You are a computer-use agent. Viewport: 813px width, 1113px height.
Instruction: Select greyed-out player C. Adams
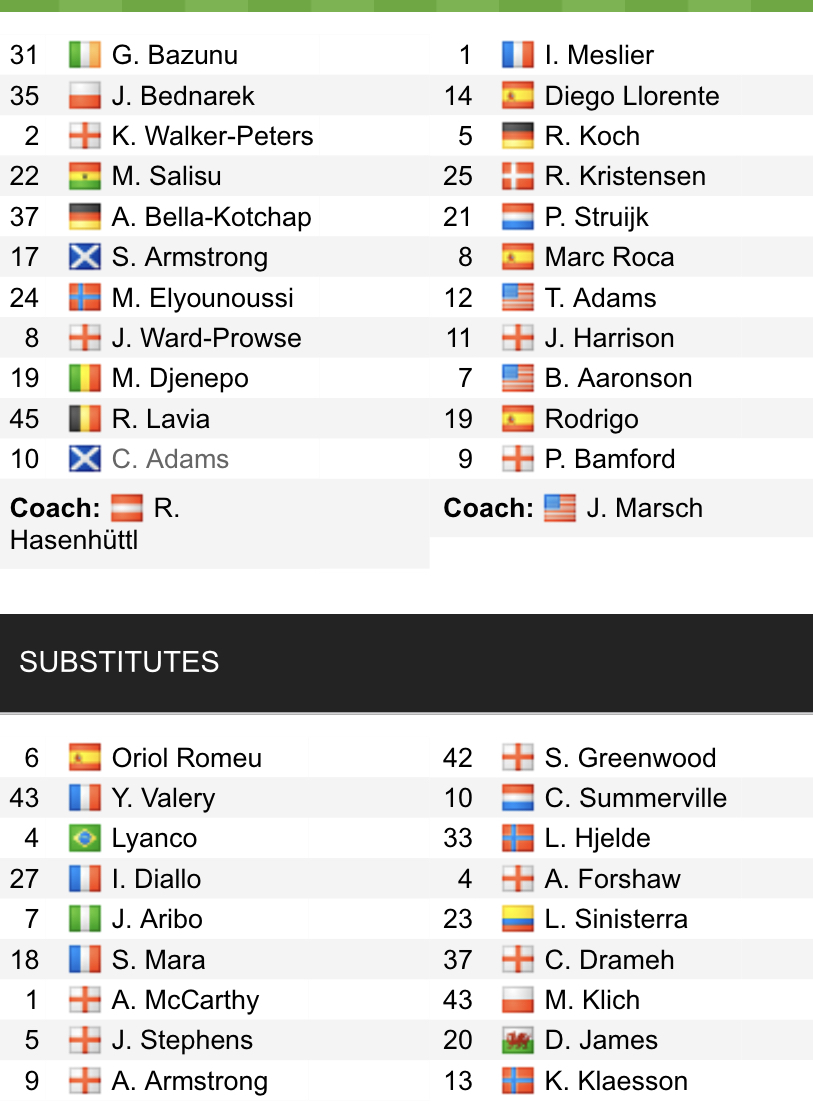coord(170,459)
